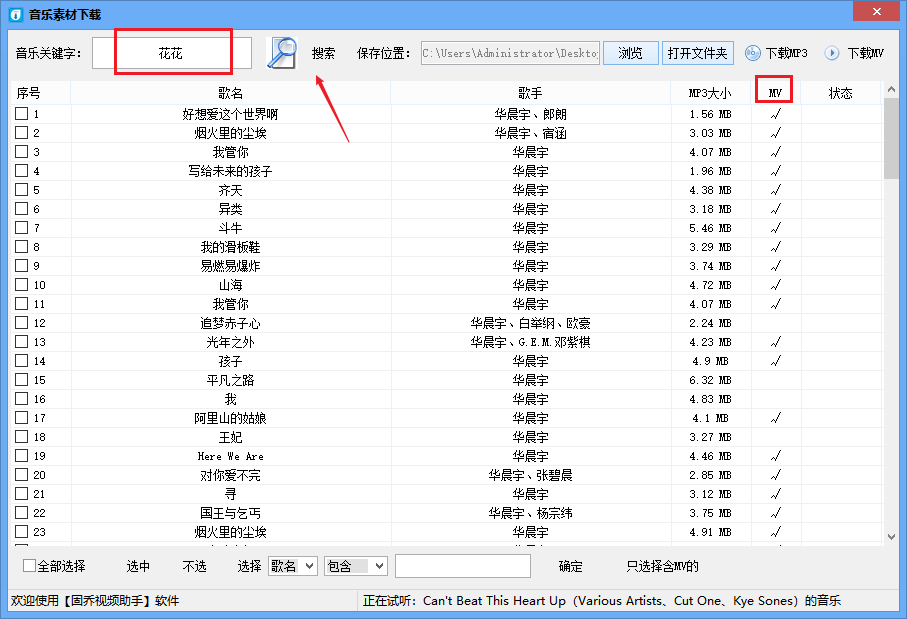Image resolution: width=907 pixels, height=619 pixels.
Task: Check row 3 我管你 checkbox
Action: click(x=21, y=152)
